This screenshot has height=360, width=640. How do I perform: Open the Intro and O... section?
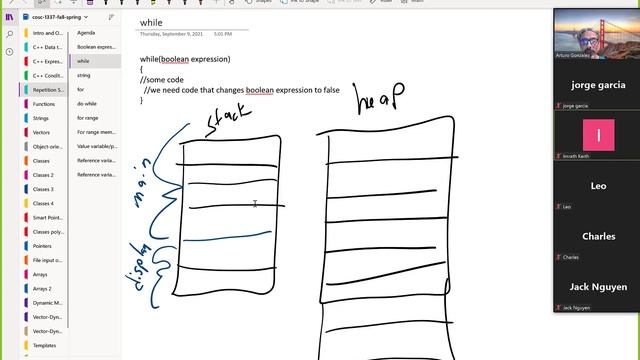click(x=44, y=33)
